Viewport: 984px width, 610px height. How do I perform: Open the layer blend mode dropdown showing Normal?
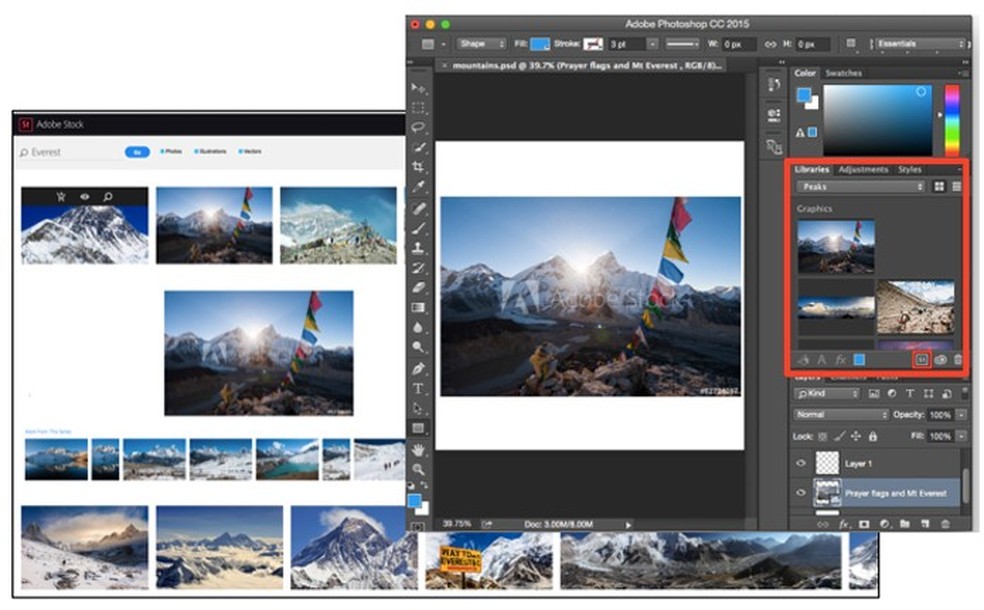point(840,414)
